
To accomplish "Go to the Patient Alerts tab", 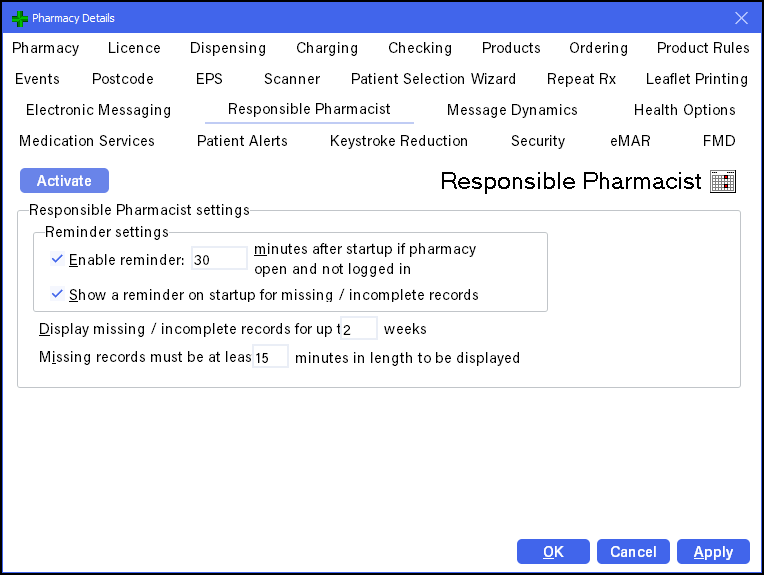I will 242,141.
